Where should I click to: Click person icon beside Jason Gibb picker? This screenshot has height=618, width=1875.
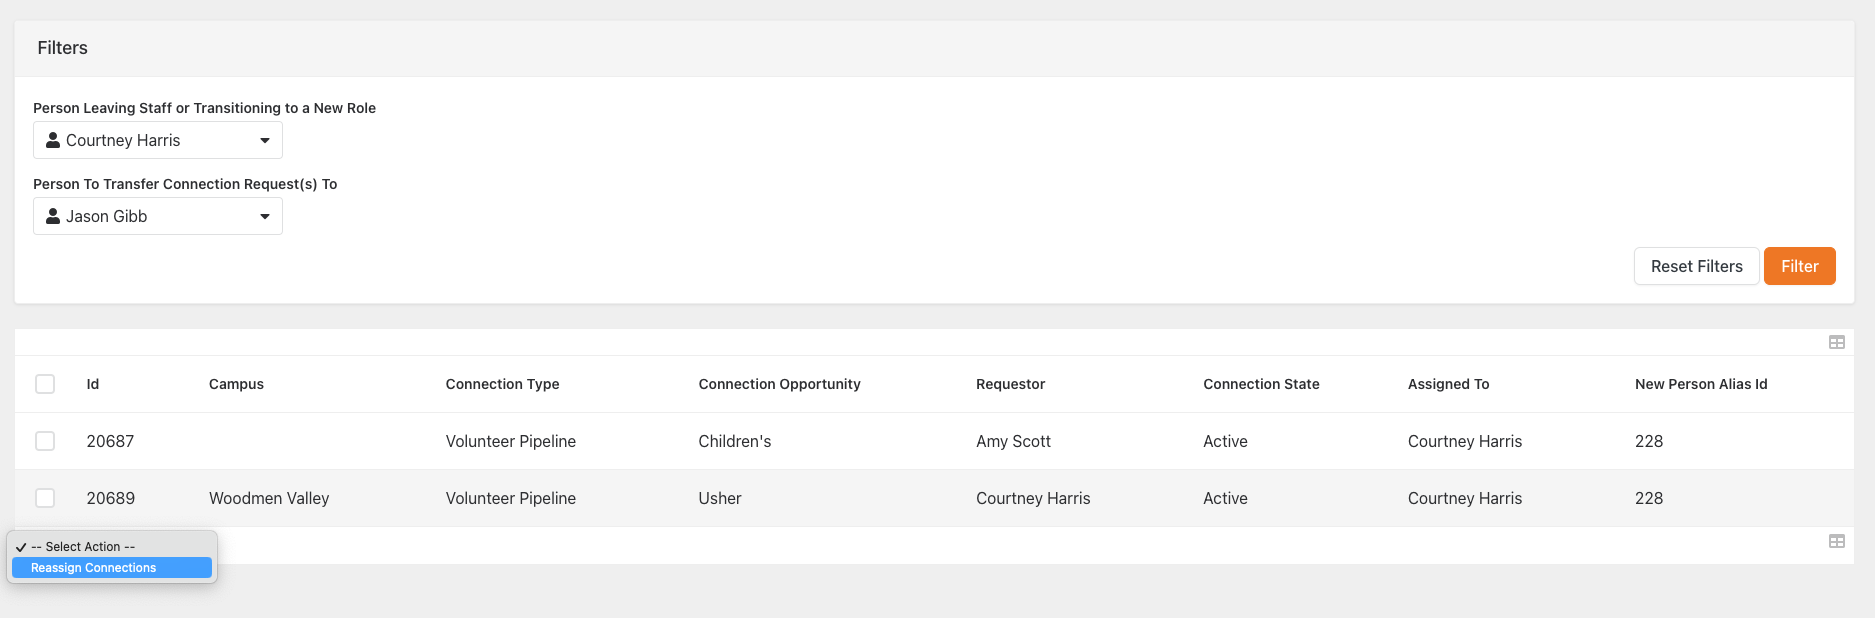tap(53, 216)
